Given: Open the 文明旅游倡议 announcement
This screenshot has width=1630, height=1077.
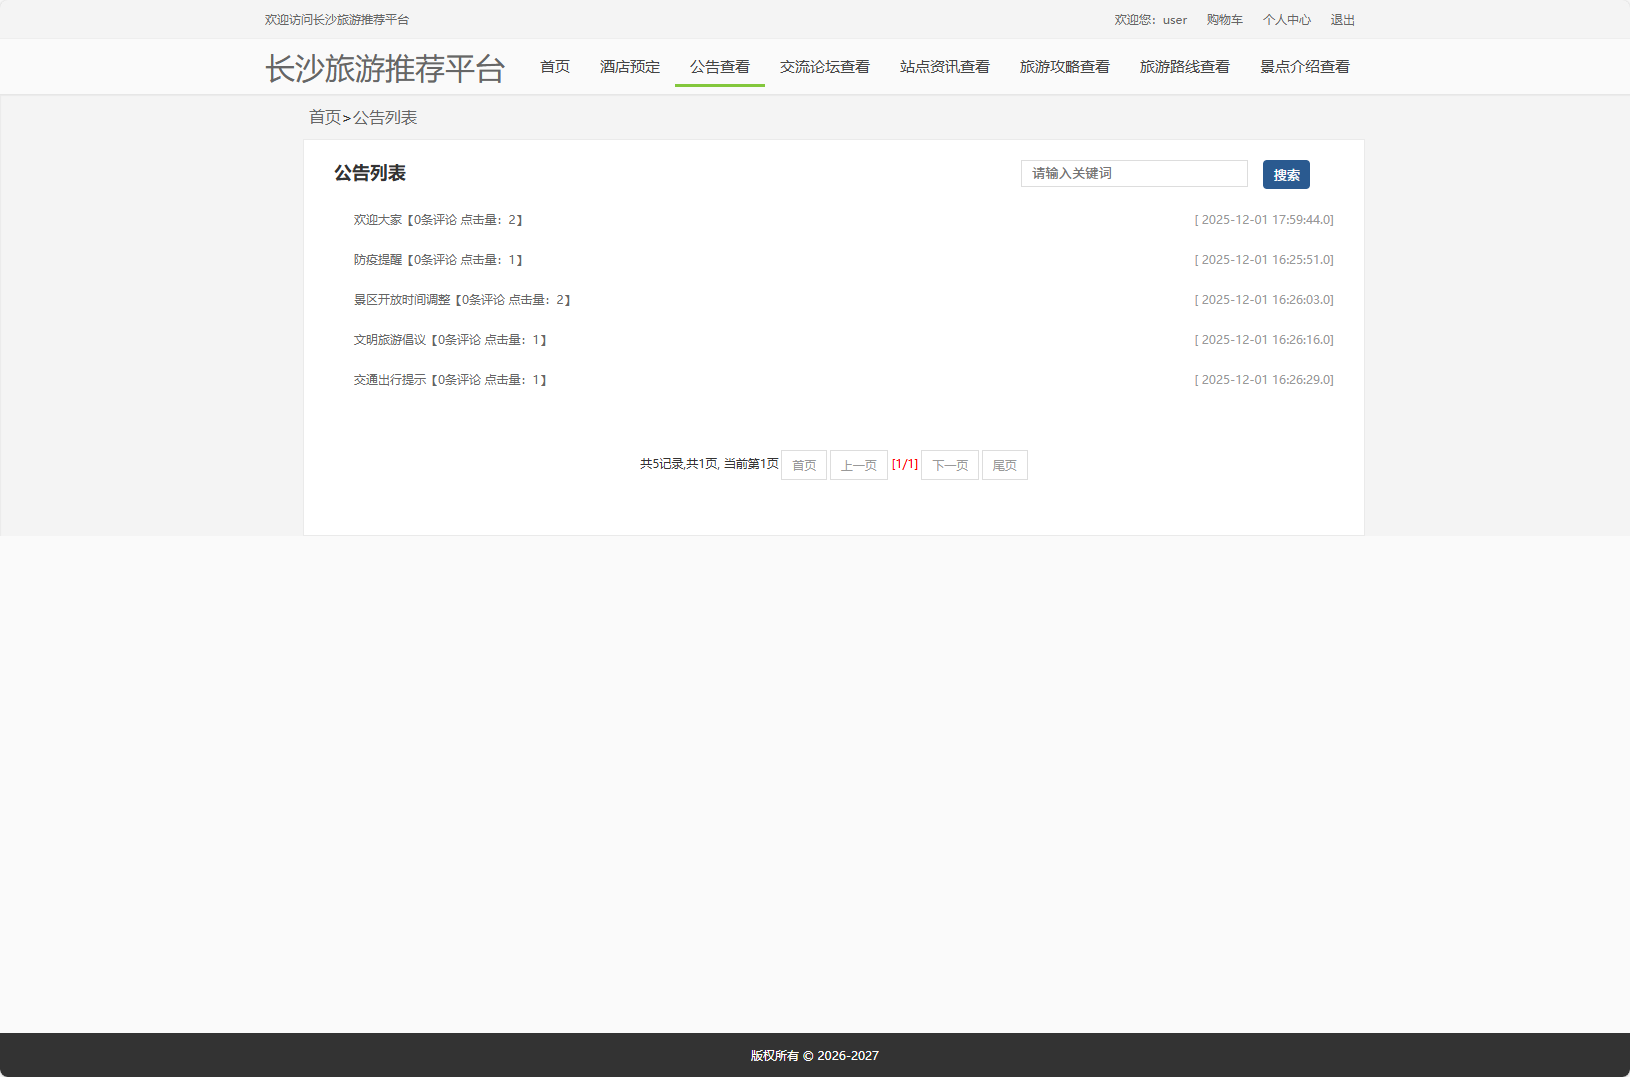Looking at the screenshot, I should pyautogui.click(x=449, y=339).
